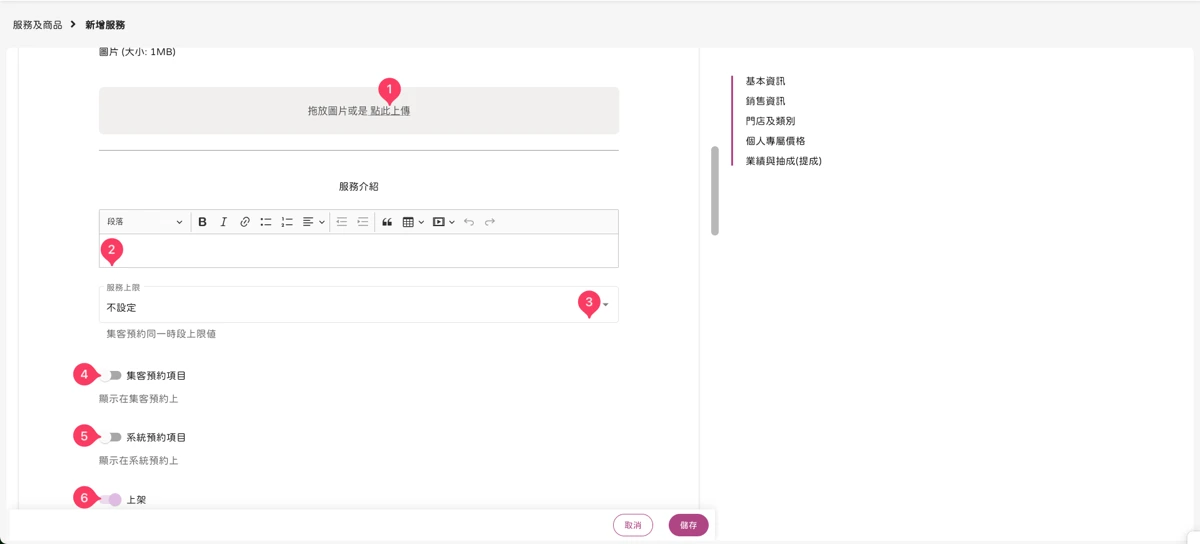The height and width of the screenshot is (544, 1200).
Task: Open text alignment options
Action: [x=313, y=222]
